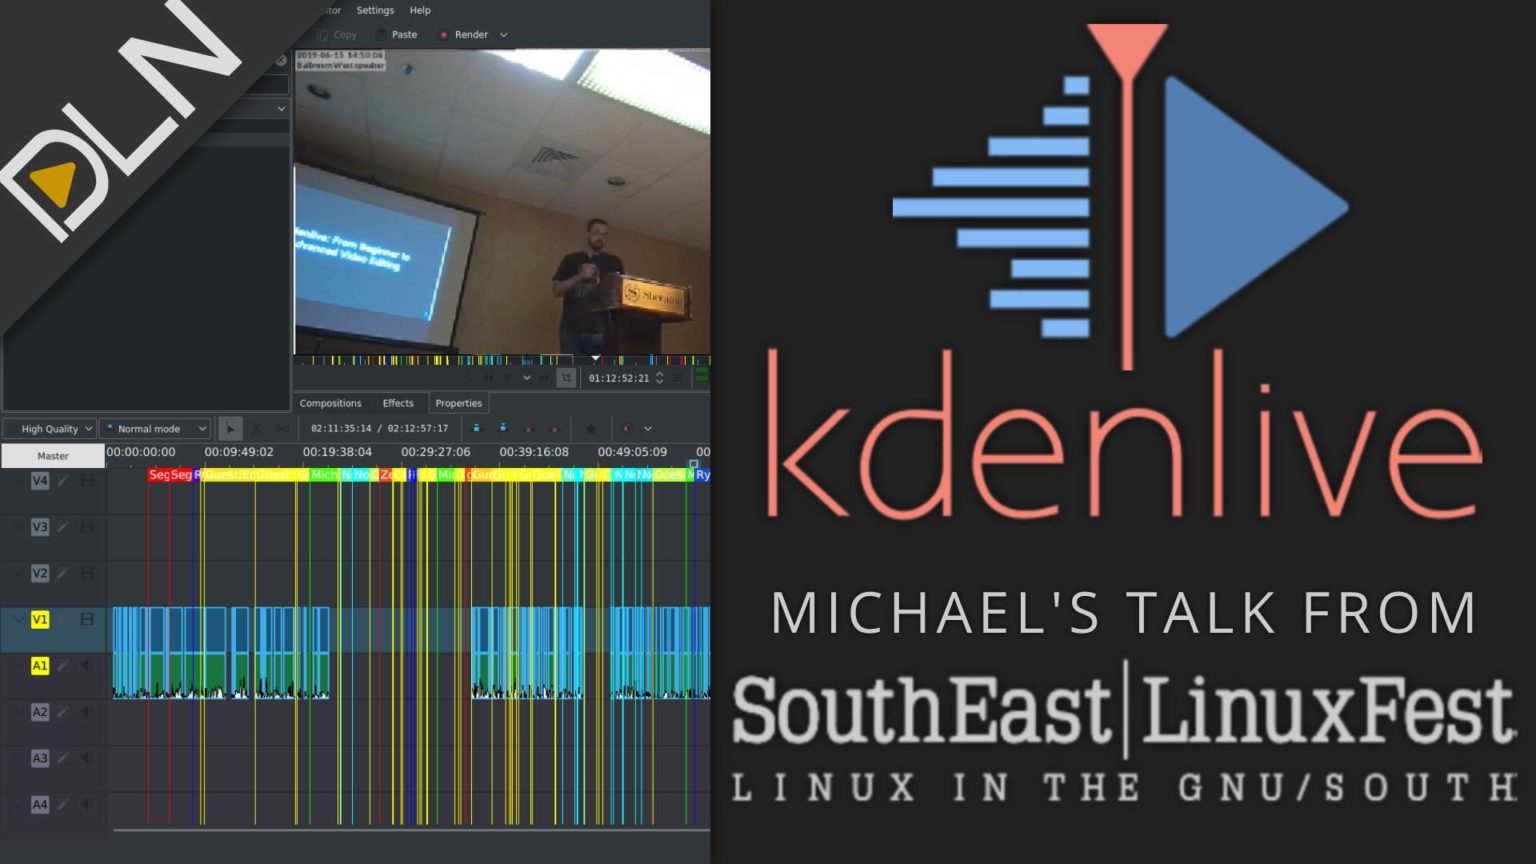The width and height of the screenshot is (1536, 864).
Task: Click the set zone crop icon under monitor
Action: pyautogui.click(x=566, y=378)
